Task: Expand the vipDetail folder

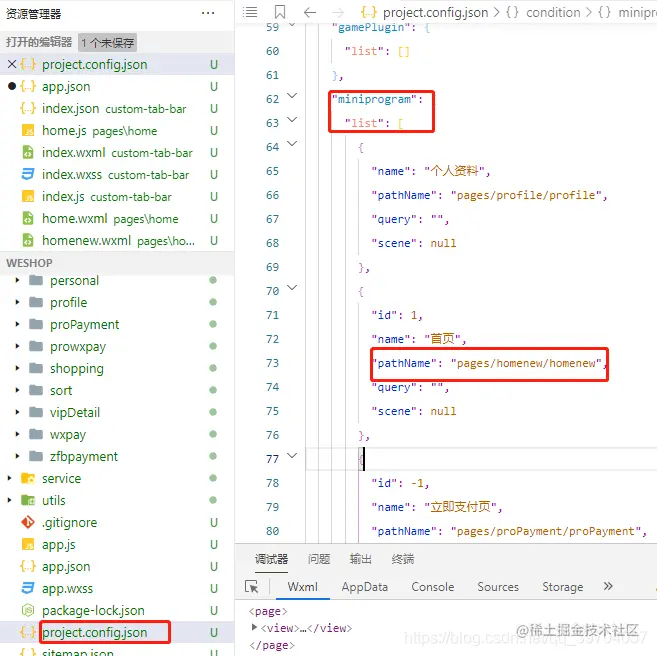Action: pyautogui.click(x=17, y=412)
